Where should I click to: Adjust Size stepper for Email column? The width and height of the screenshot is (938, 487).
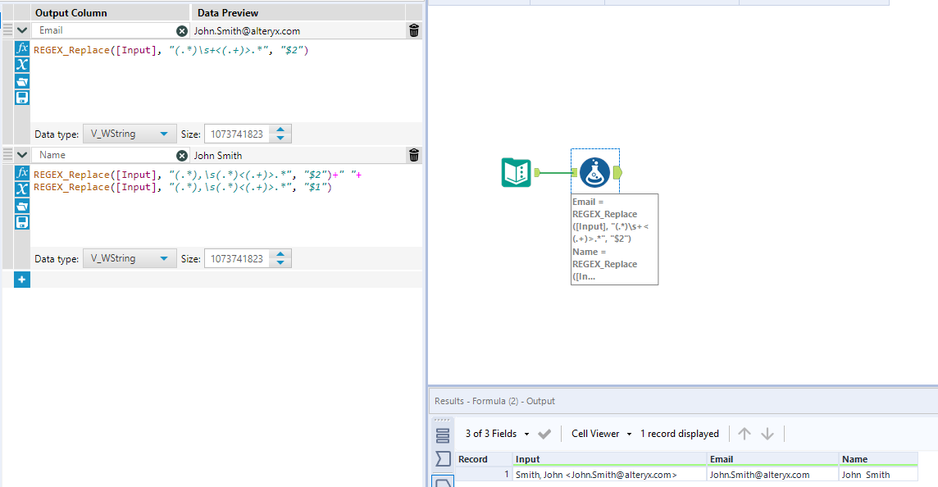coord(281,134)
